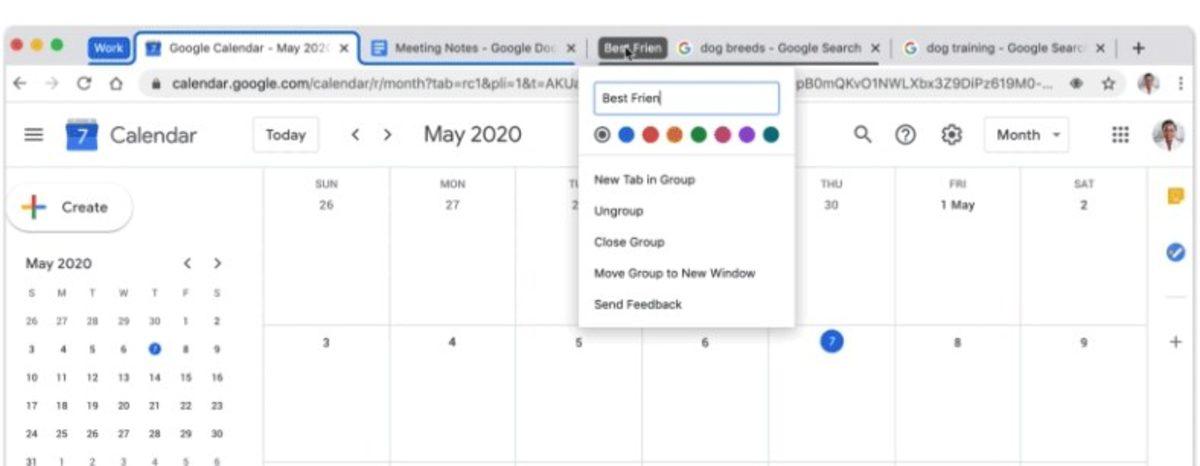The image size is (1200, 466).
Task: Choose purple tab group color
Action: pyautogui.click(x=746, y=135)
